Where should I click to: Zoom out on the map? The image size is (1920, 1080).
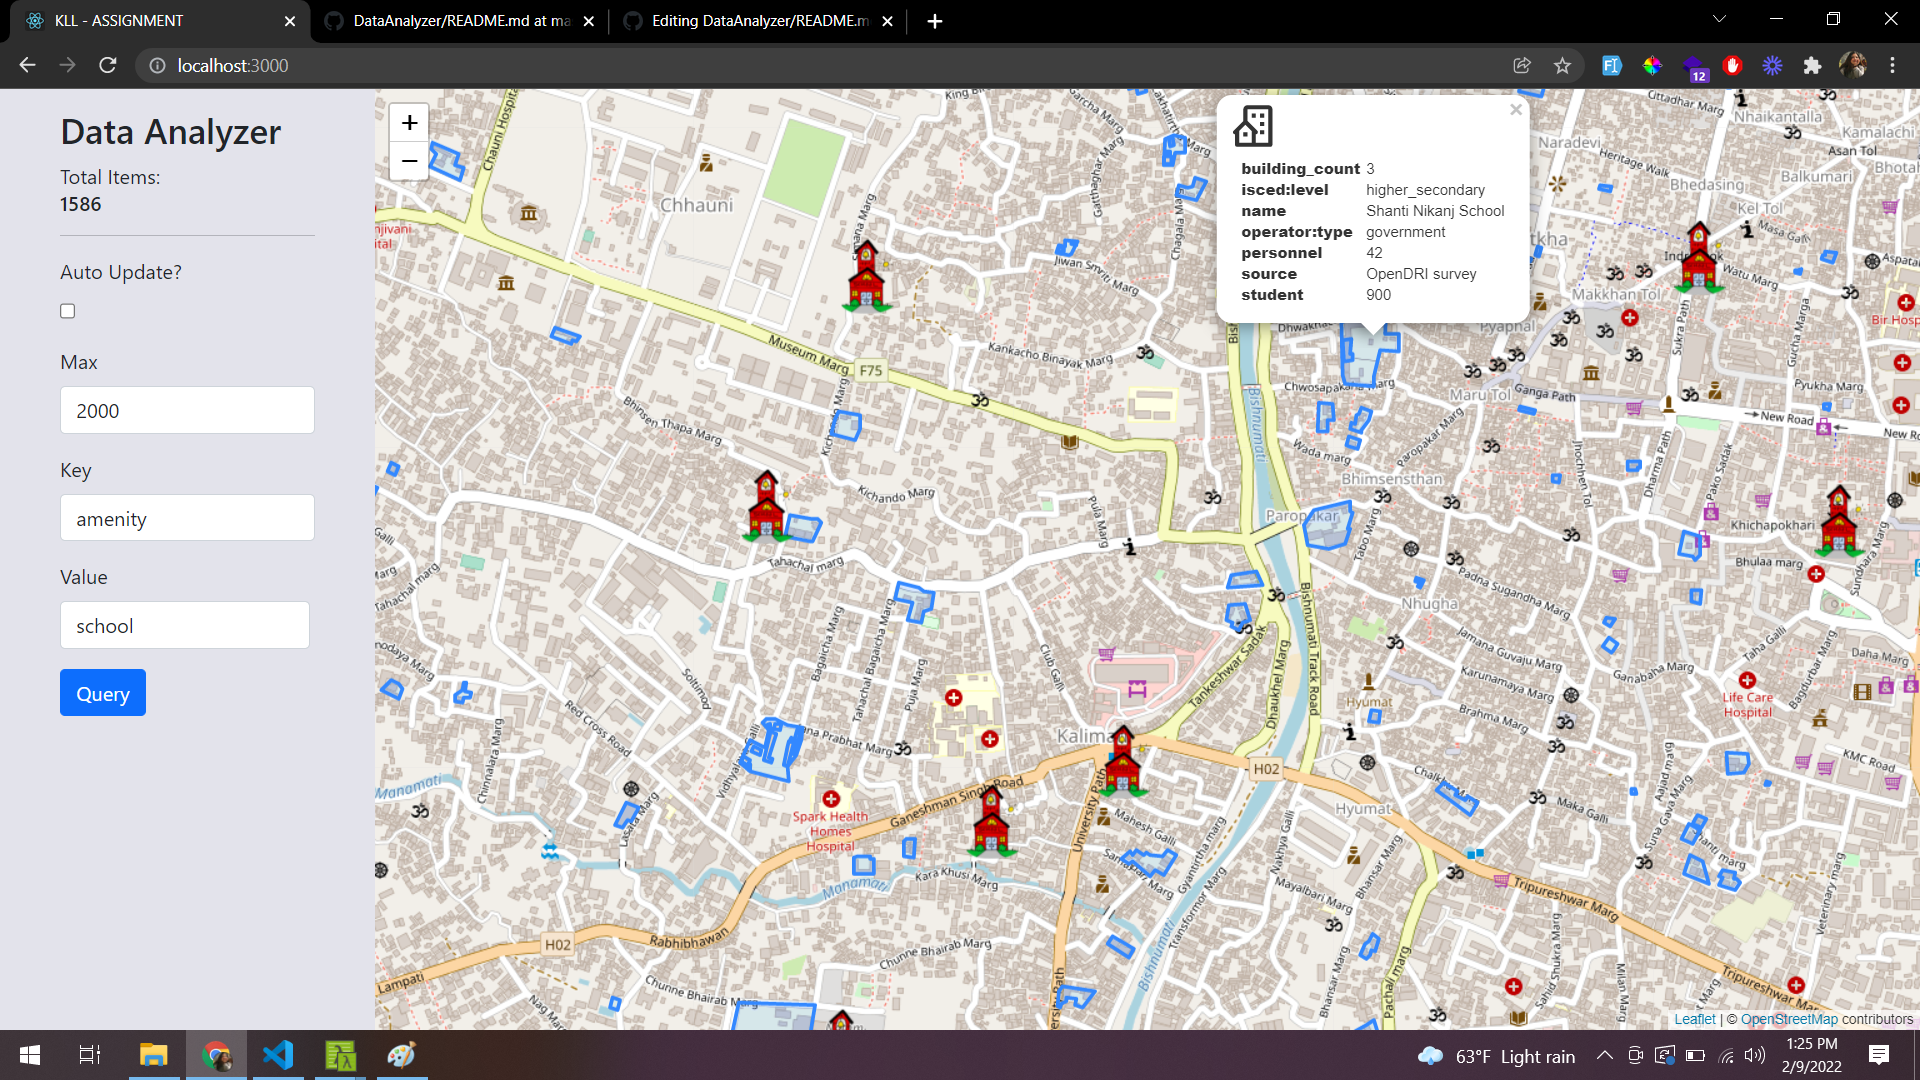(x=409, y=161)
